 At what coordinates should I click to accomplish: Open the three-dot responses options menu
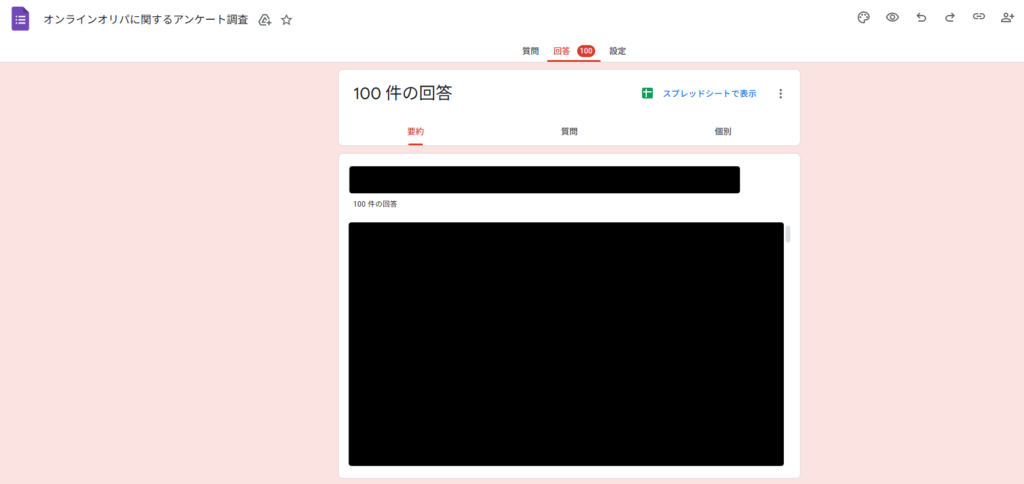click(x=781, y=94)
